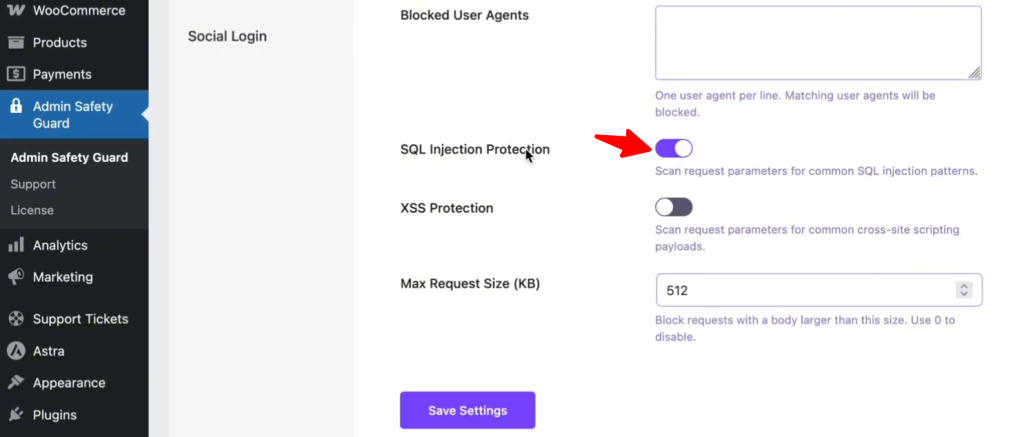The image size is (1024, 437).
Task: Click the Marketing megaphone icon
Action: 15,277
